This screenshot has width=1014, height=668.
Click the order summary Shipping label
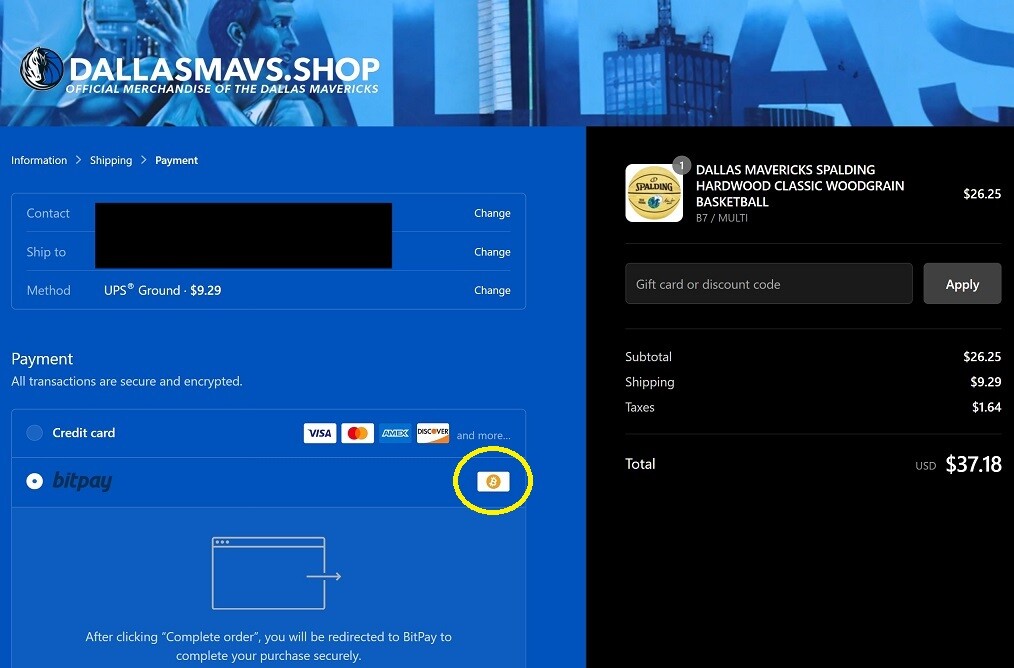650,382
